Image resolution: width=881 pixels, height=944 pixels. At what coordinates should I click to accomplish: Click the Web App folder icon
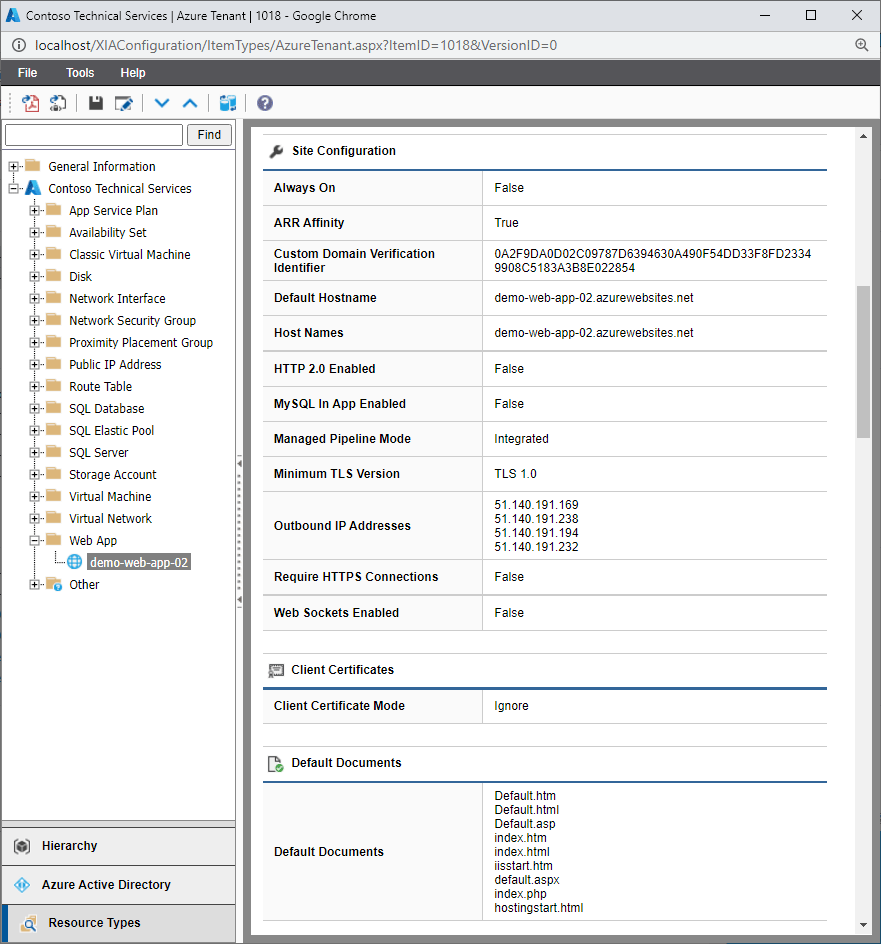pos(54,539)
